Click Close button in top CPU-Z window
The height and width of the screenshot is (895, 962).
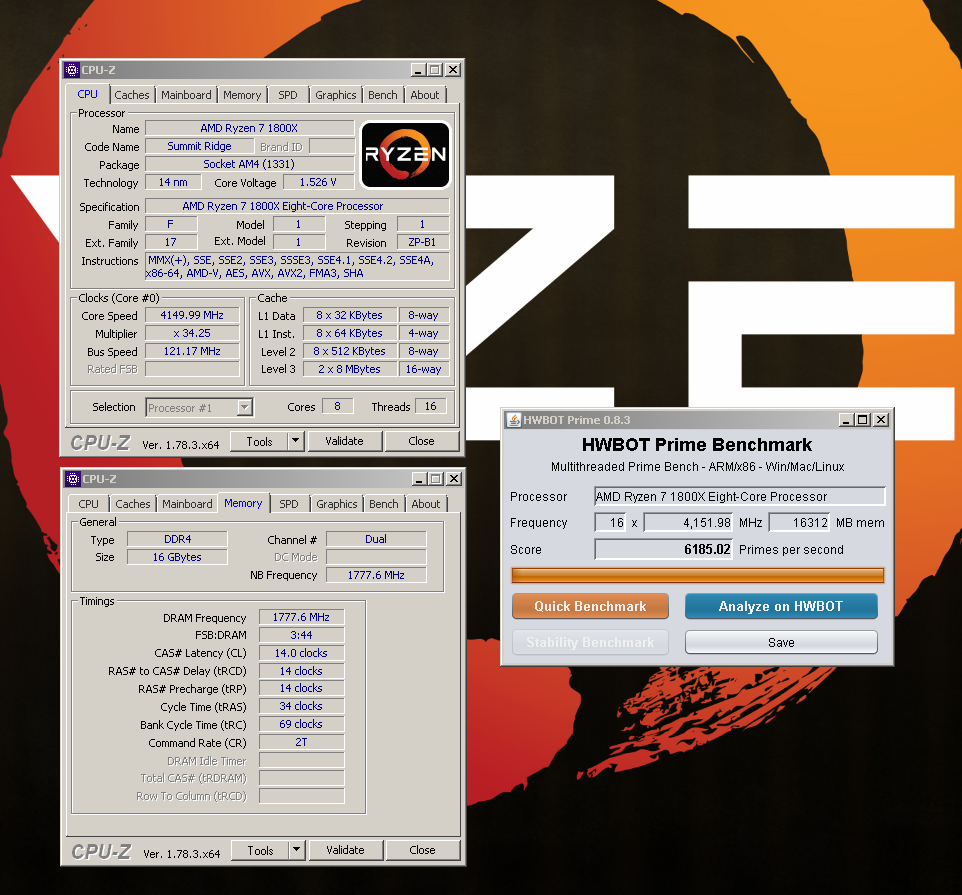click(421, 441)
